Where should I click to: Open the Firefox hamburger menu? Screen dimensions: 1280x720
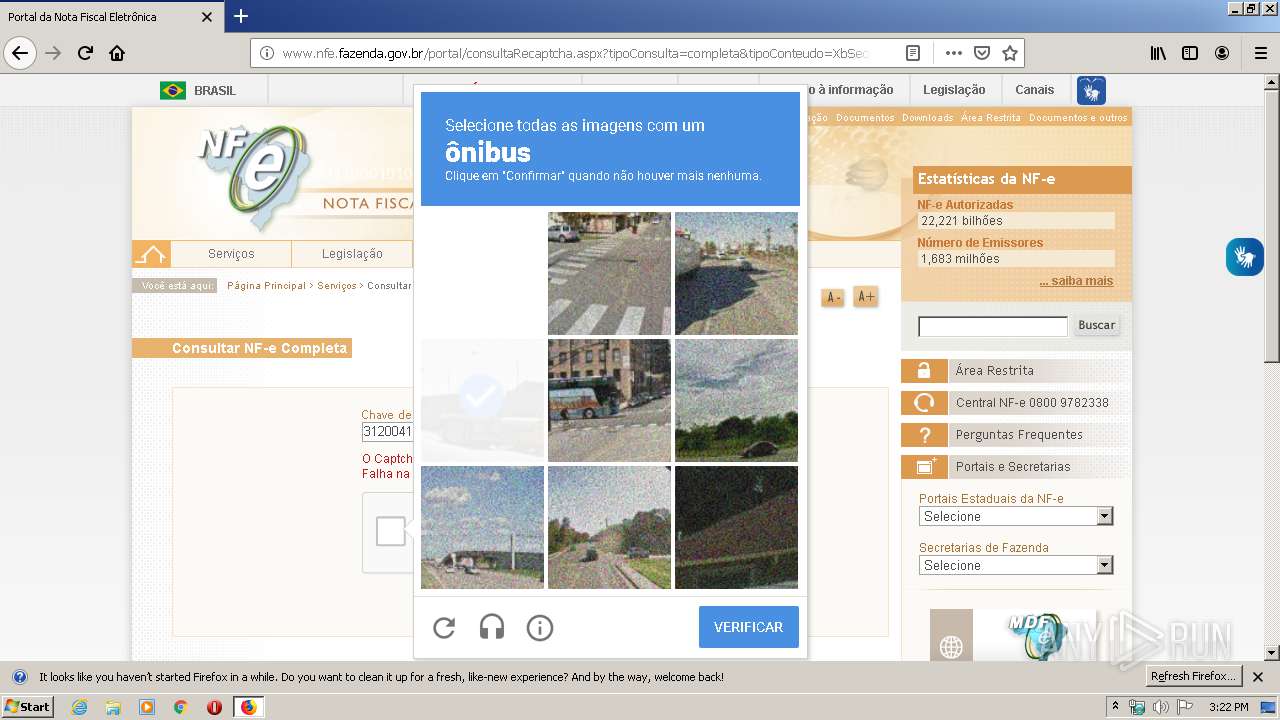1260,53
